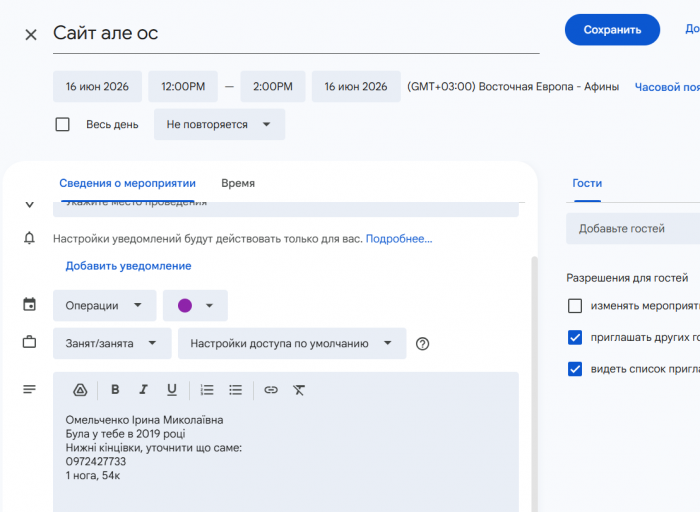Click the Разрешения для гостей heading
Screen dimensions: 700x512
click(x=627, y=278)
